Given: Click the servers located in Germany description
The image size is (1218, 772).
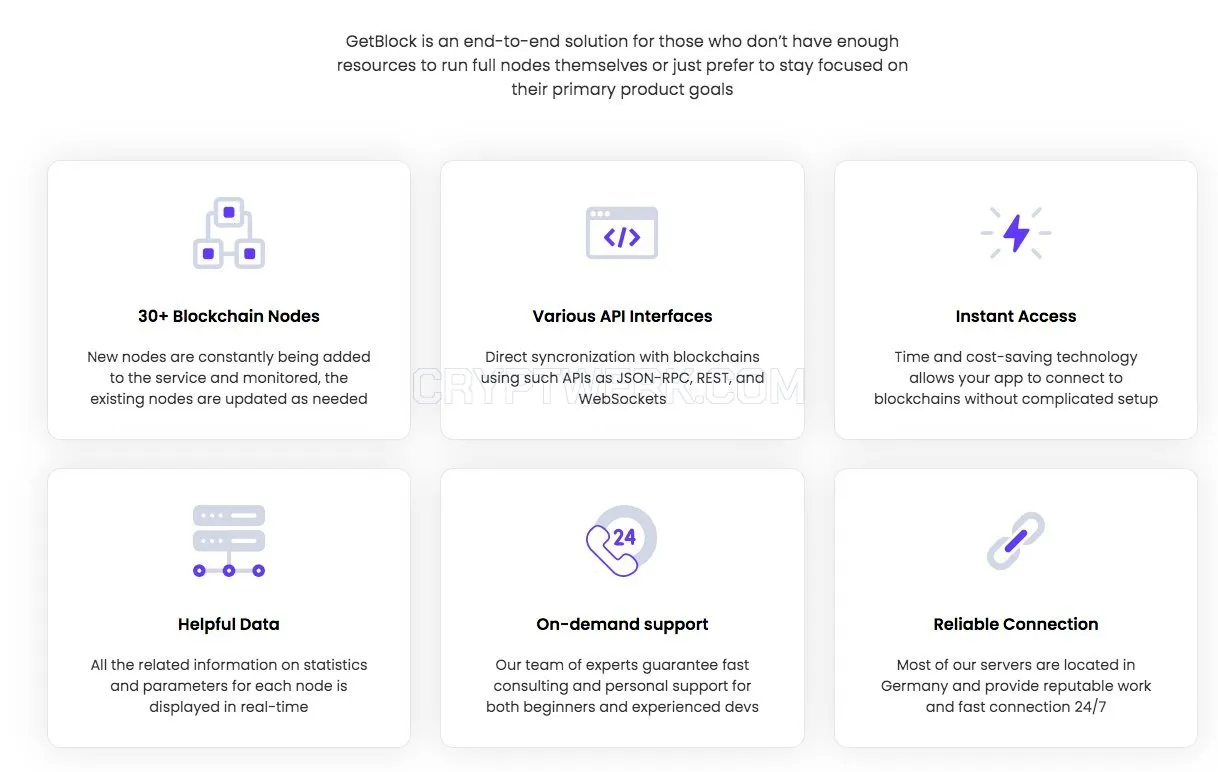Looking at the screenshot, I should tap(1016, 686).
